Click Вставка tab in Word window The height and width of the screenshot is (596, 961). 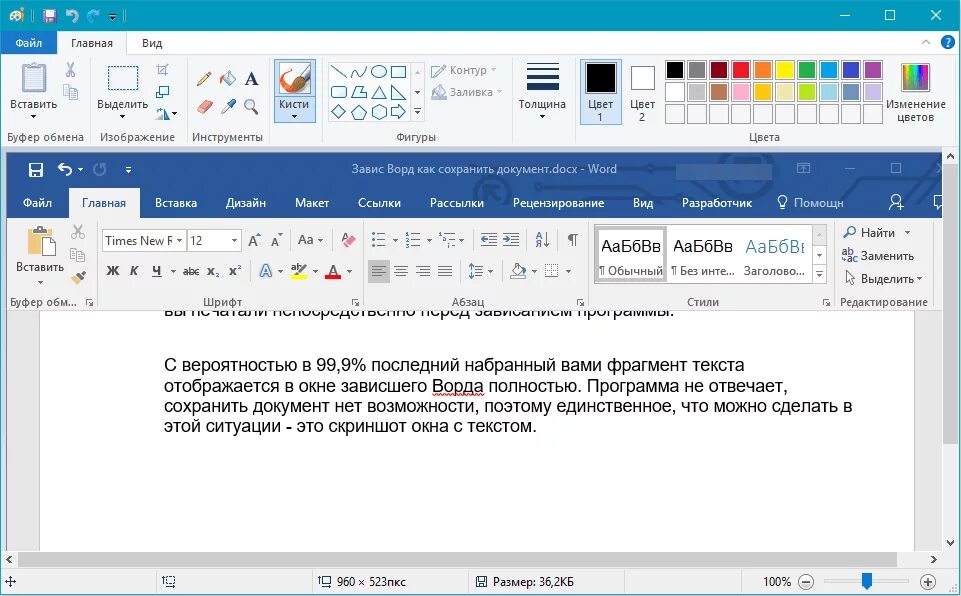point(176,203)
